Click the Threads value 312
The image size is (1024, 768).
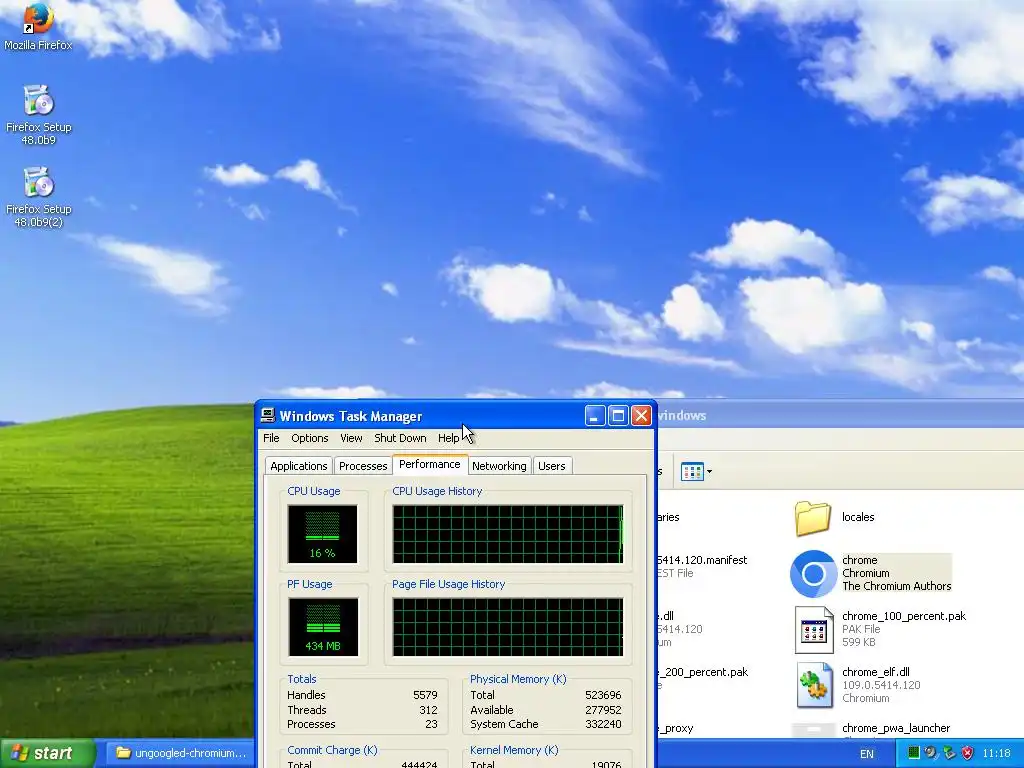(x=428, y=710)
